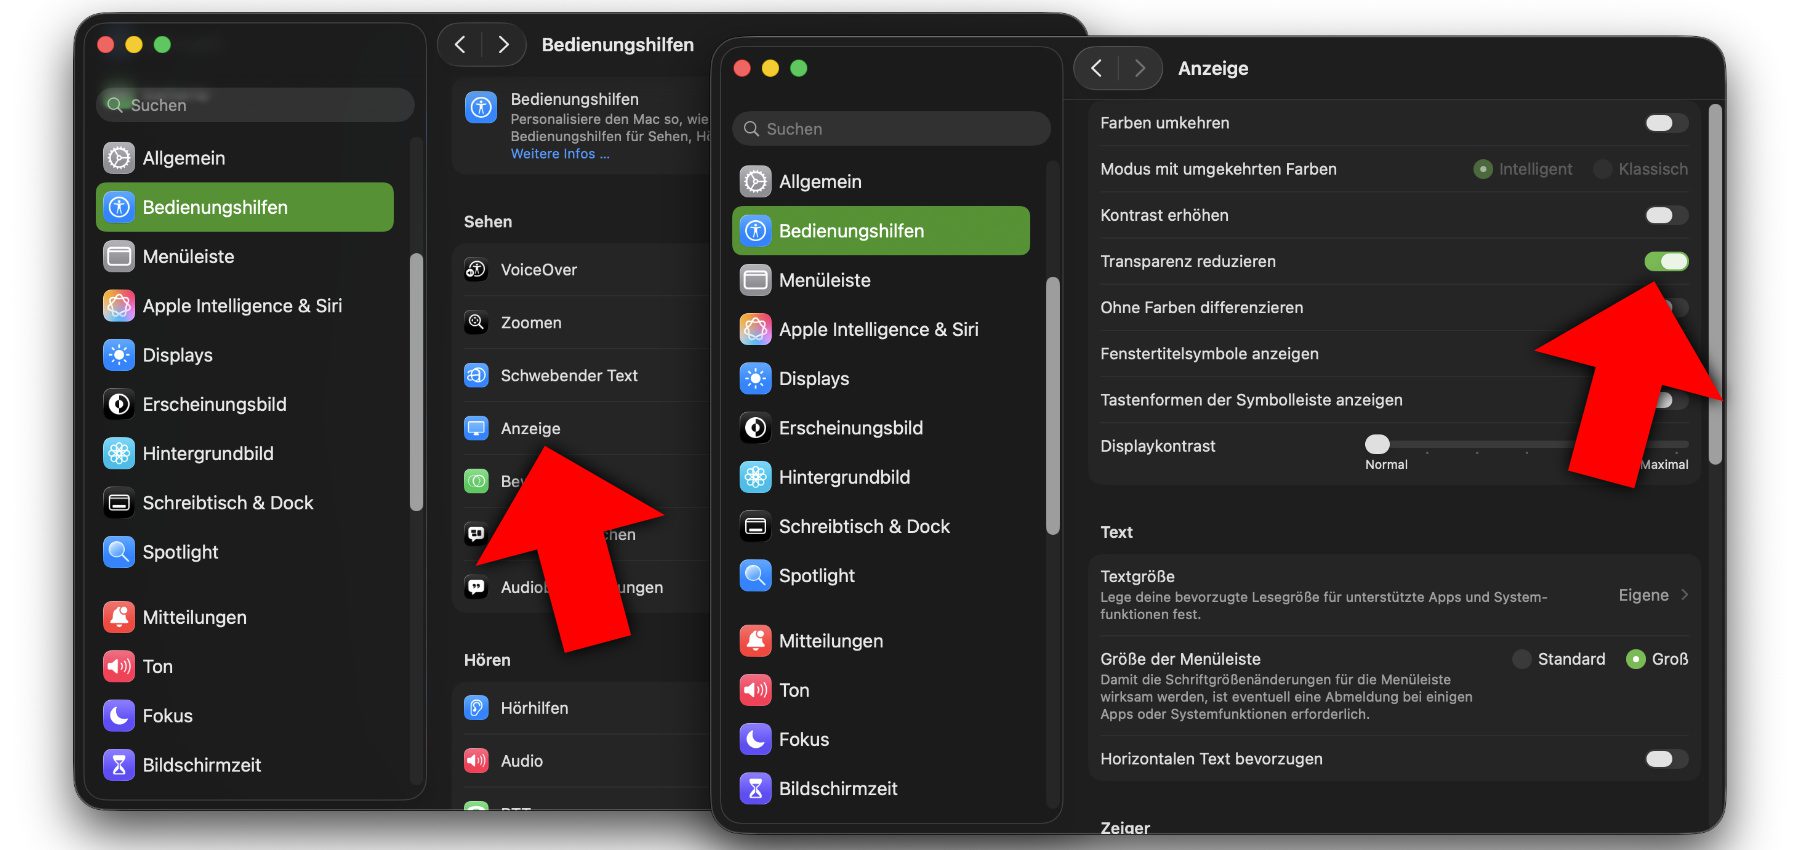The height and width of the screenshot is (850, 1800).
Task: Click forward chevron beside Bedienungshilfen title
Action: click(x=503, y=44)
